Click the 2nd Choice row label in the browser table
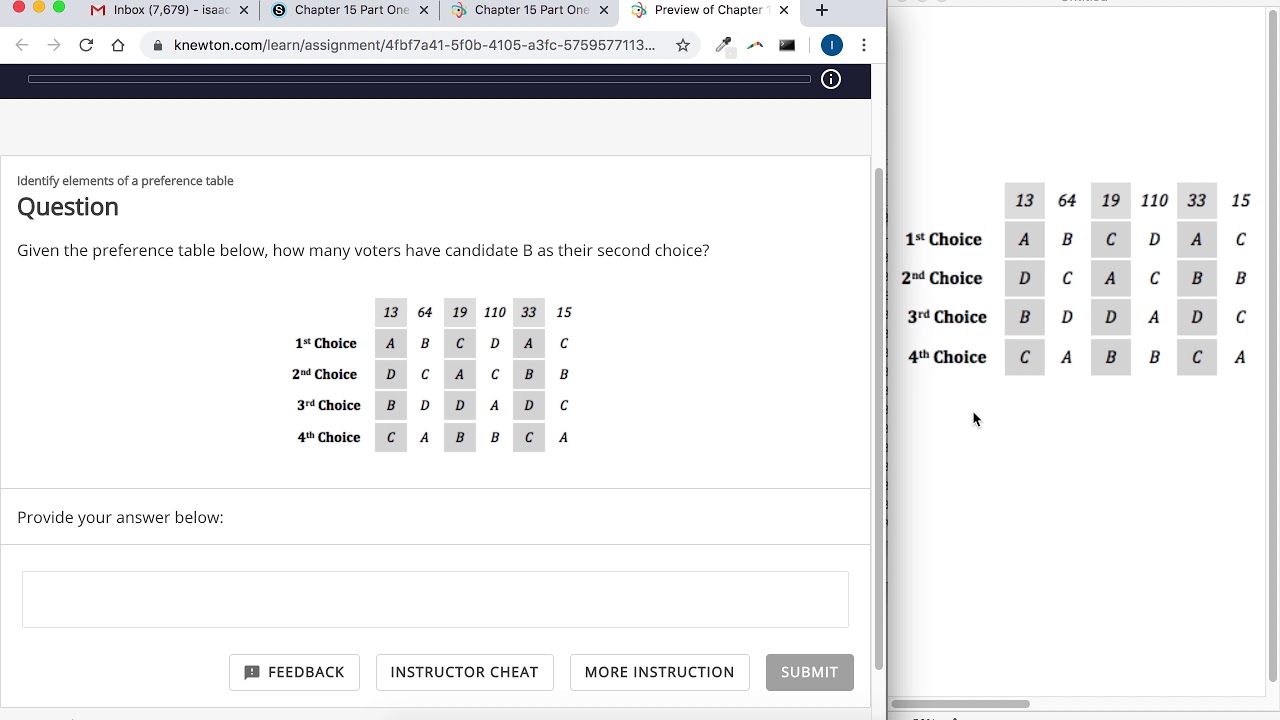This screenshot has width=1280, height=720. click(324, 374)
